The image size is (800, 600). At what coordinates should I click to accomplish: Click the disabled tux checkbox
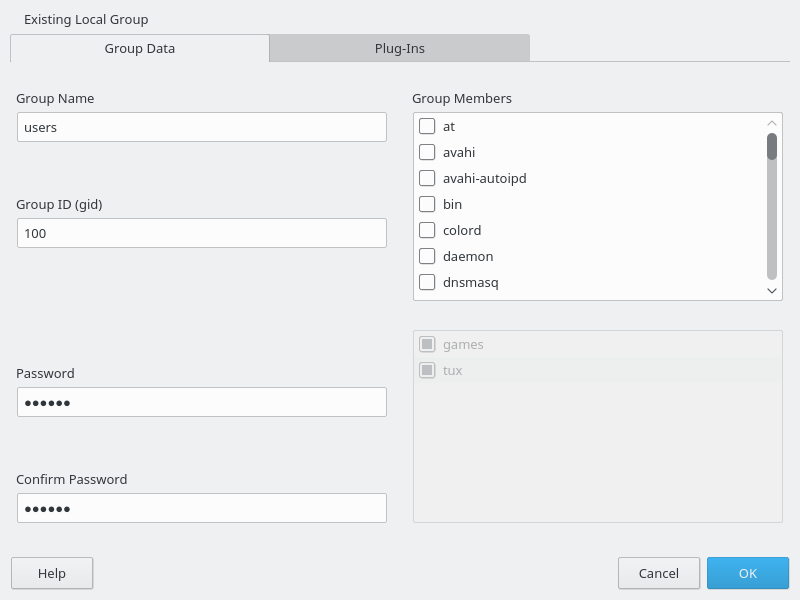click(x=427, y=370)
